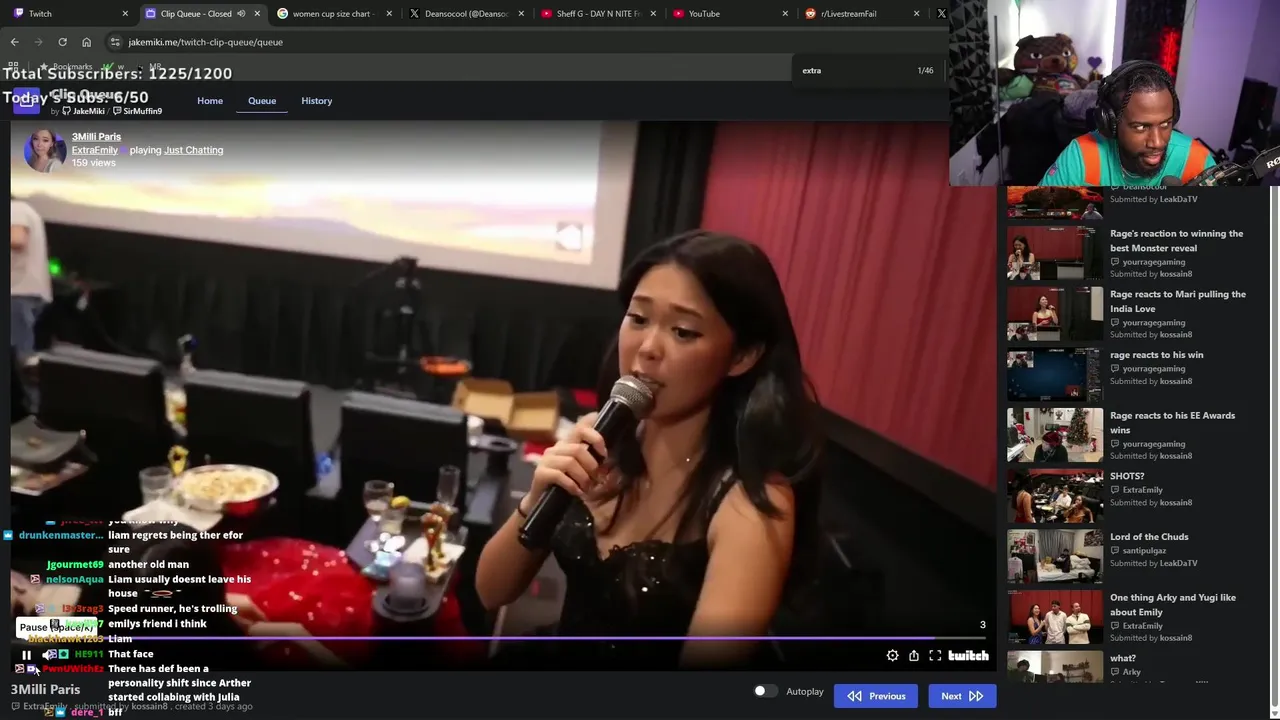Pause the Twitch clip playback
The width and height of the screenshot is (1280, 720).
pos(27,656)
